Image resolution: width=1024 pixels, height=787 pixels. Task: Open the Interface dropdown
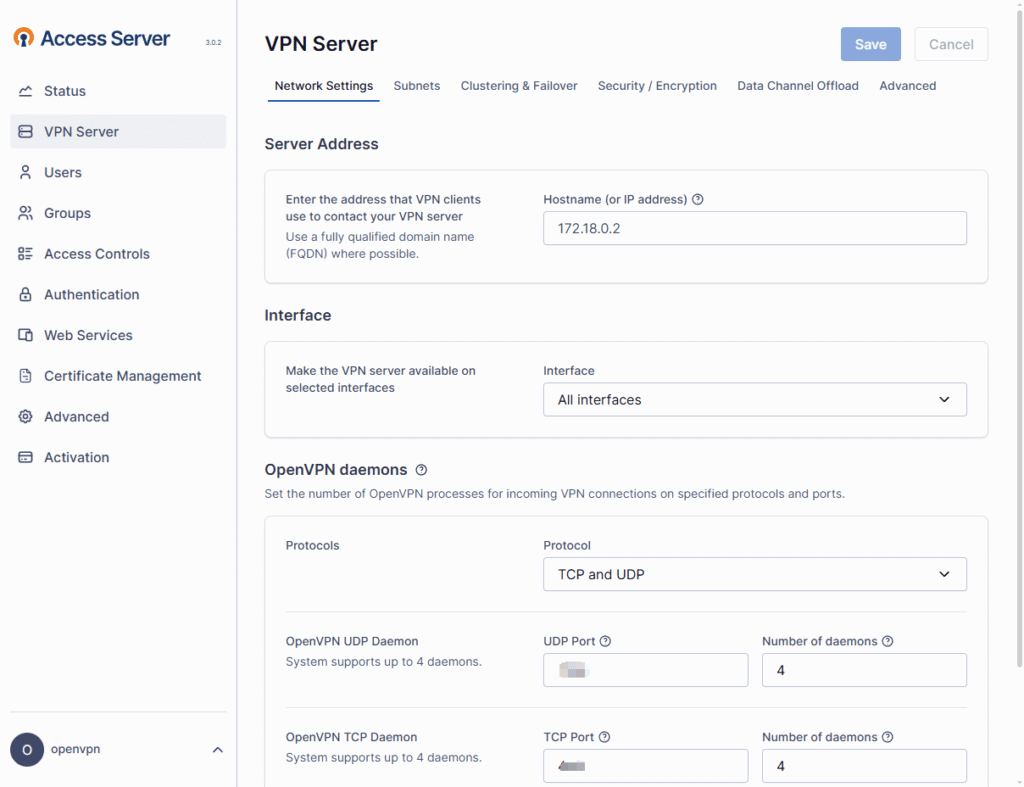pos(754,399)
